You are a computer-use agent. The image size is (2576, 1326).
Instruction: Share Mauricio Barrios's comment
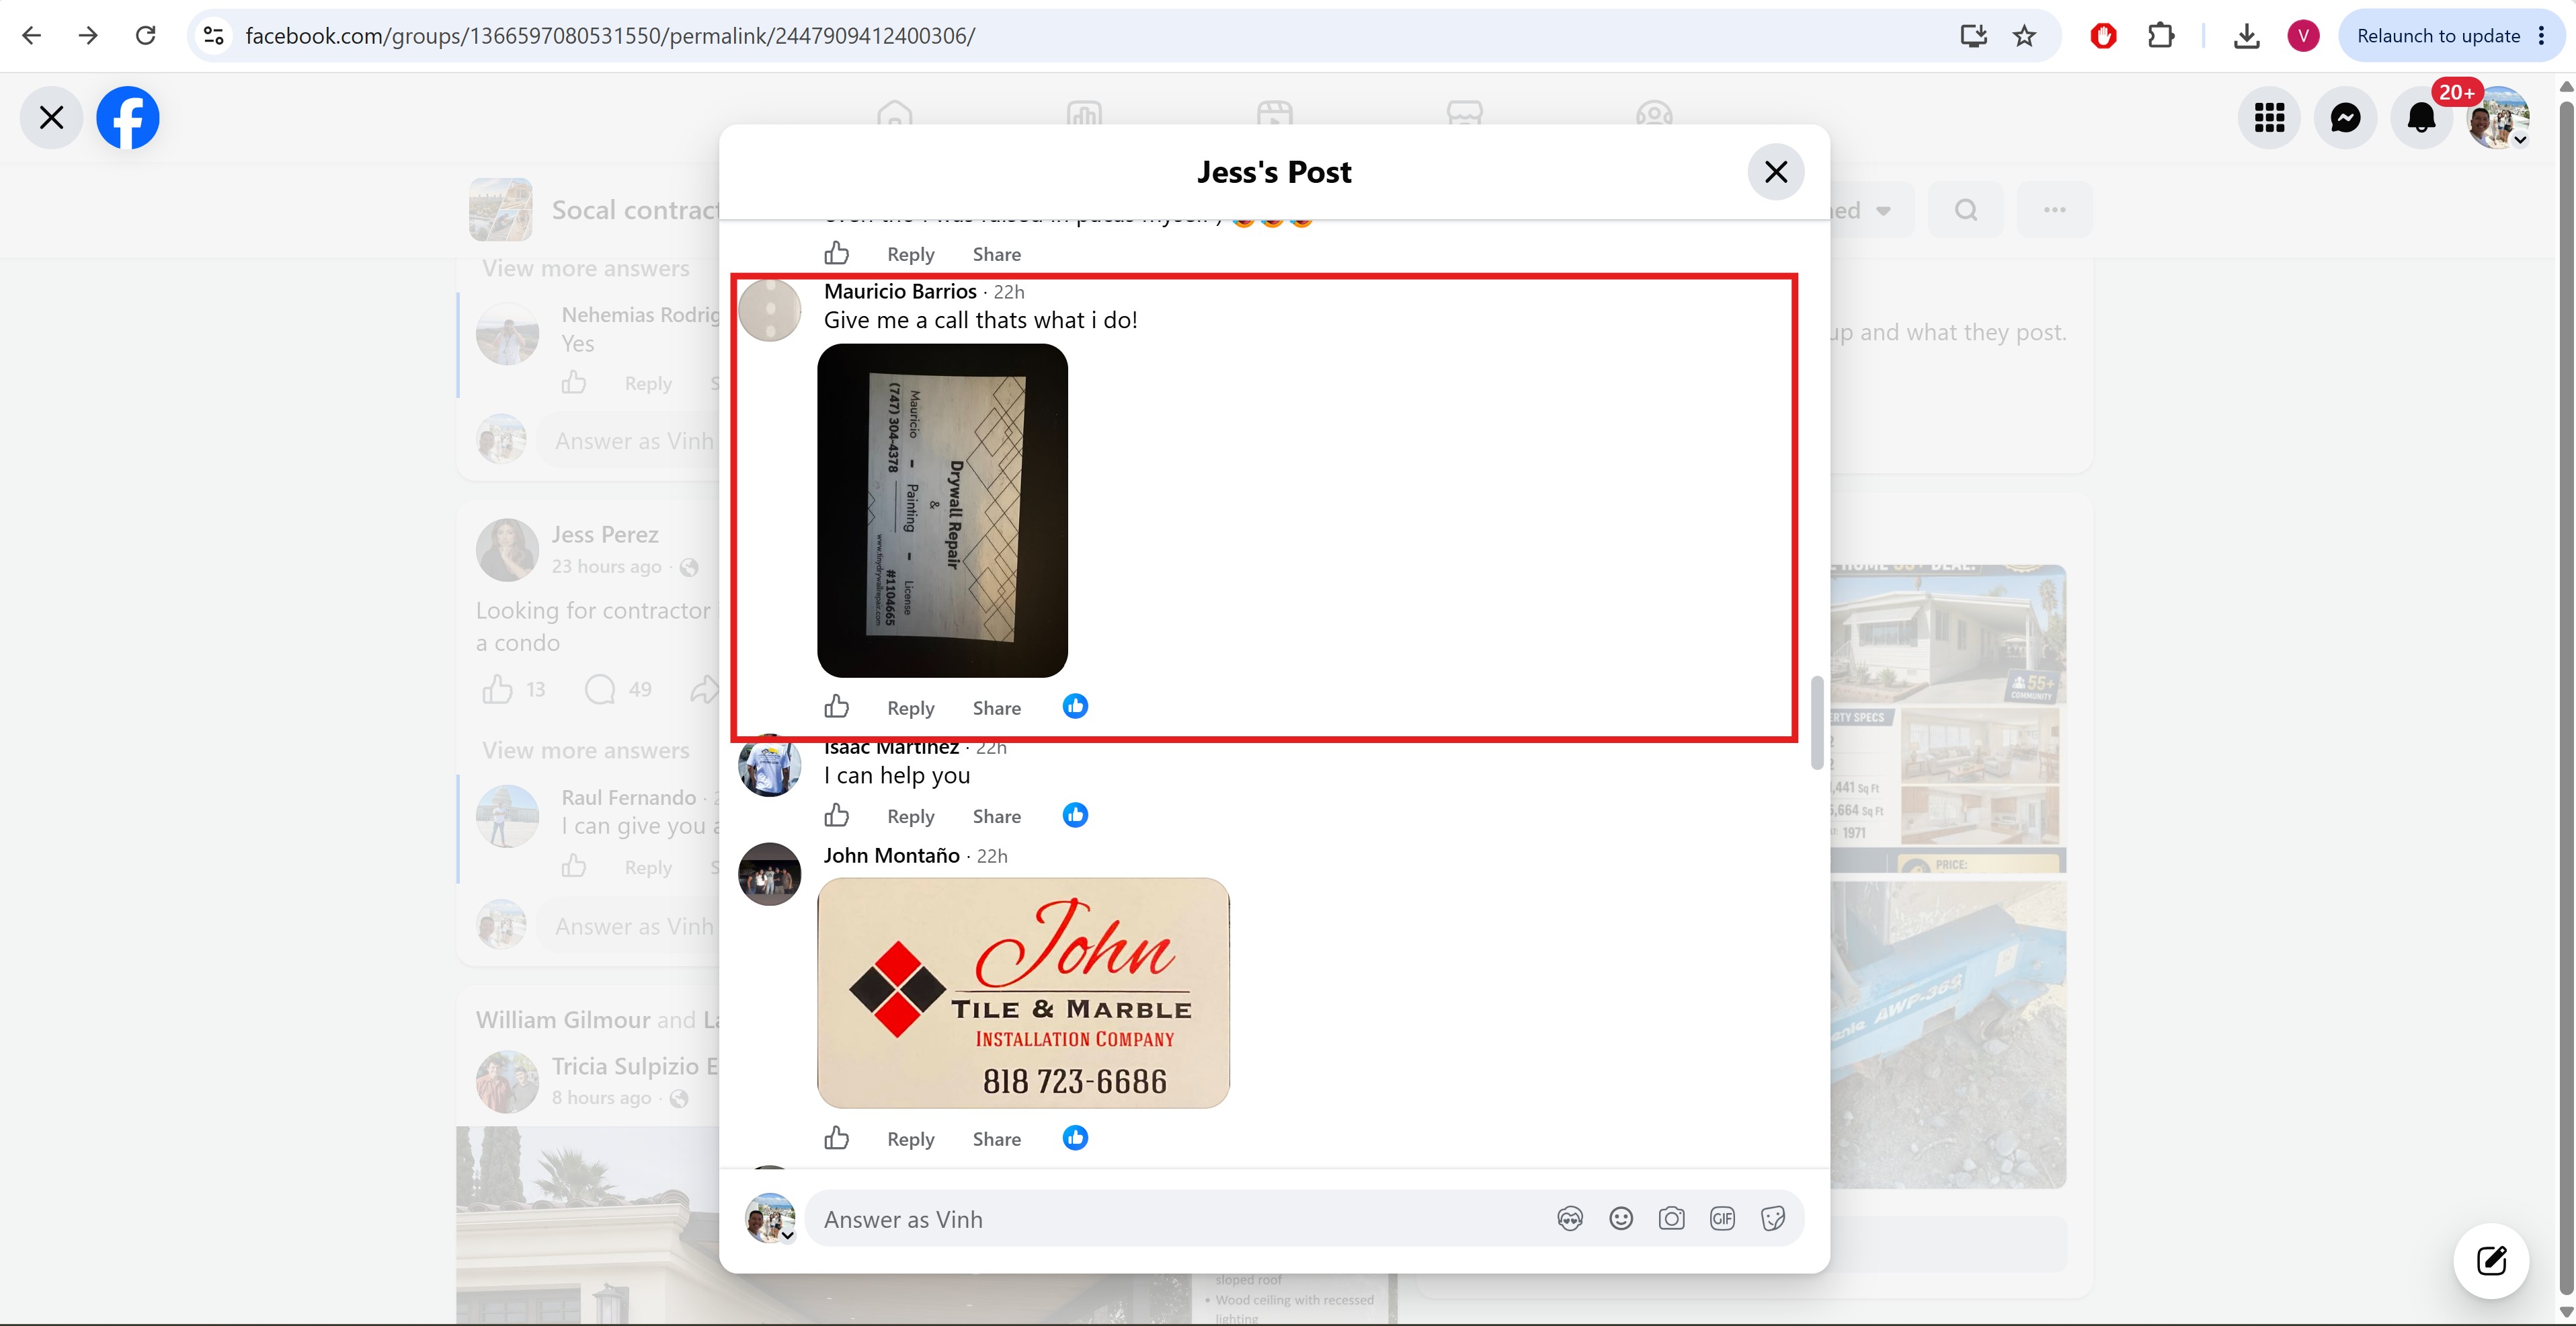click(997, 708)
